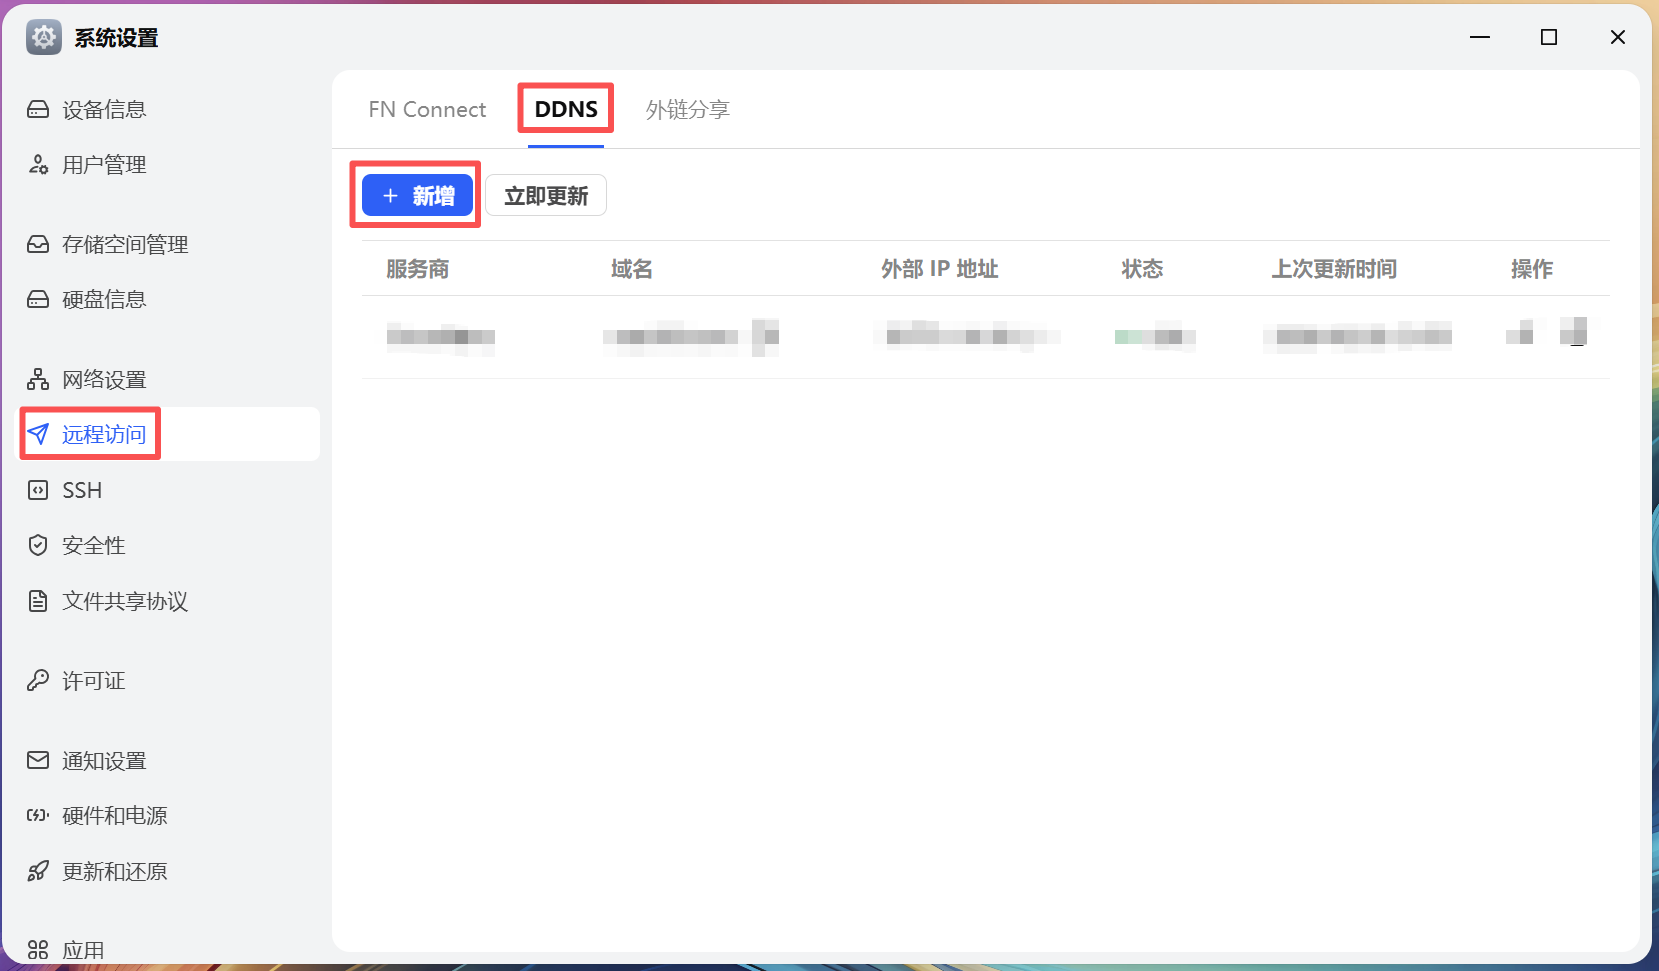
Task: Click the 立即更新 button
Action: 546,196
